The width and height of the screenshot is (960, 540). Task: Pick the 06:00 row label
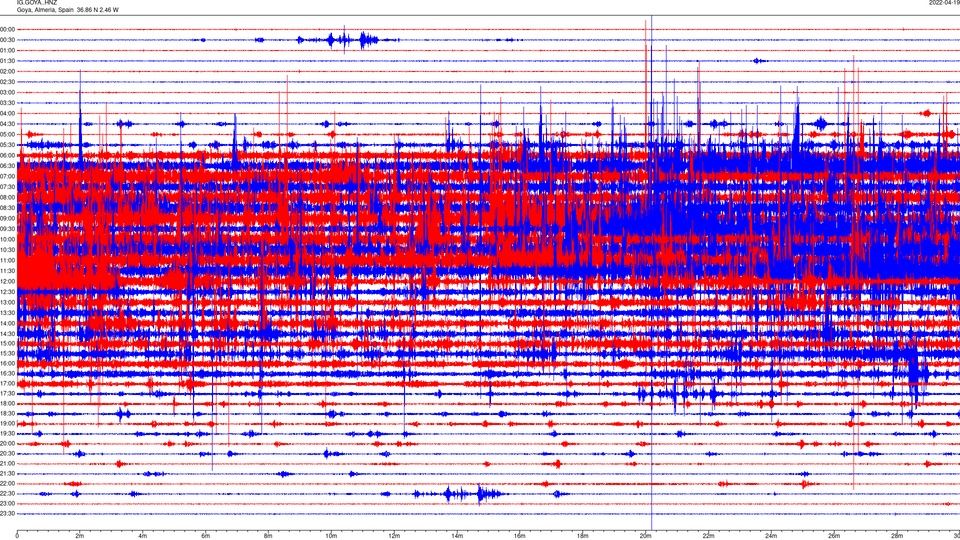(7, 156)
